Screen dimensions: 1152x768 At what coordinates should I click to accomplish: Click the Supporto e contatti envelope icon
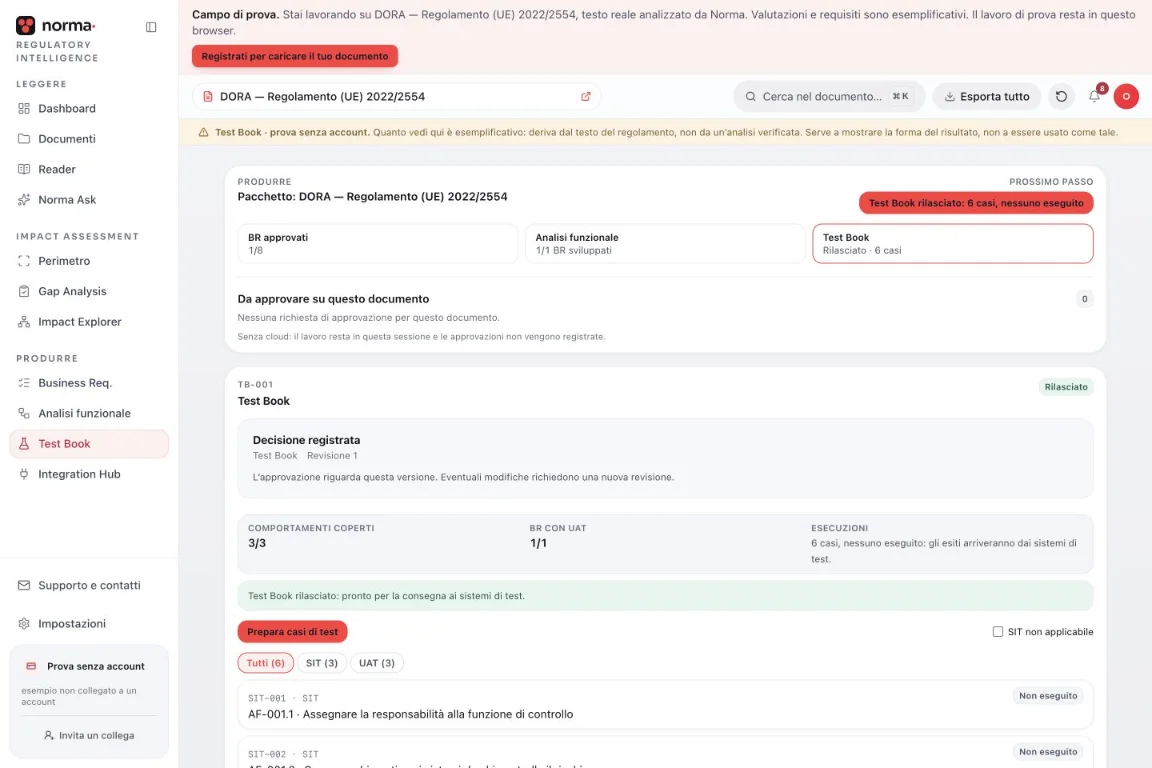click(x=24, y=586)
